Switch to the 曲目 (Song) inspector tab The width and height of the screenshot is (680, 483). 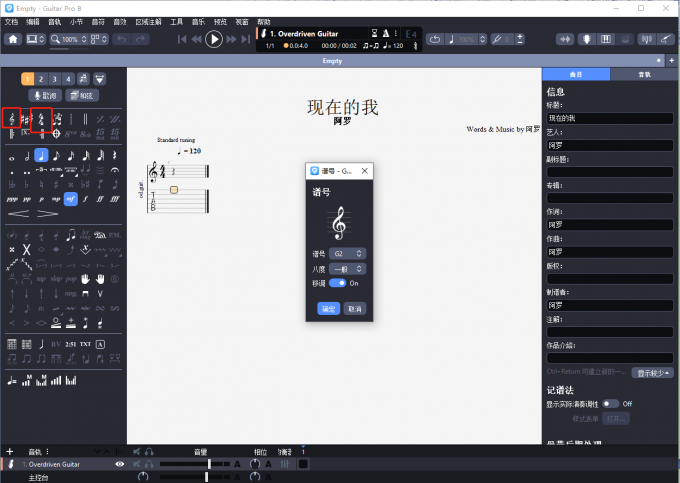click(x=576, y=74)
